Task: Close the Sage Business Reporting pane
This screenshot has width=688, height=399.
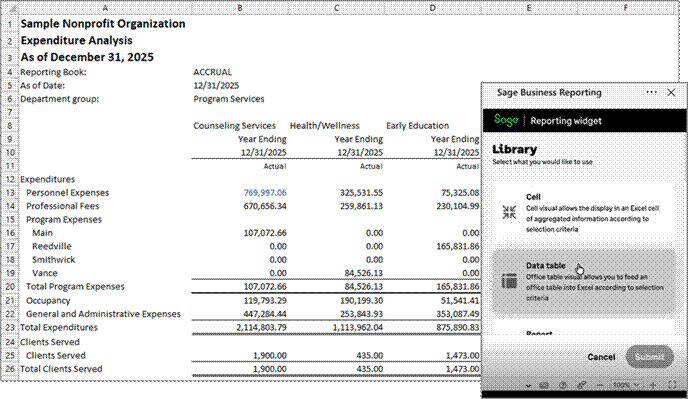Action: click(x=671, y=92)
